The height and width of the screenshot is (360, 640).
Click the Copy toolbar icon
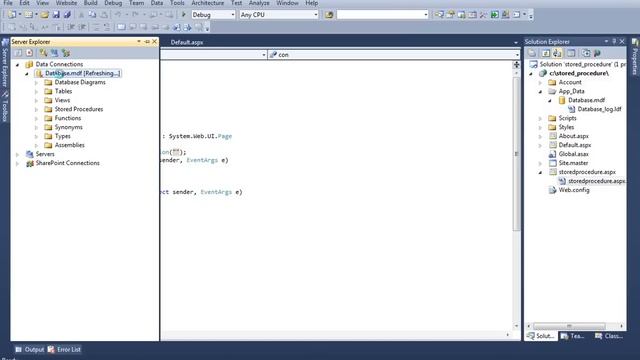click(93, 15)
